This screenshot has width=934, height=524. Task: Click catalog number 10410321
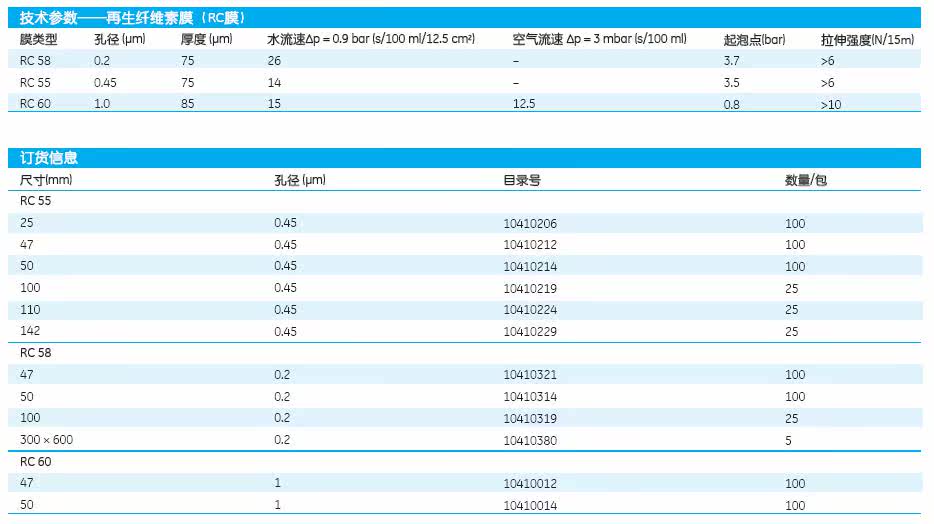pos(530,375)
